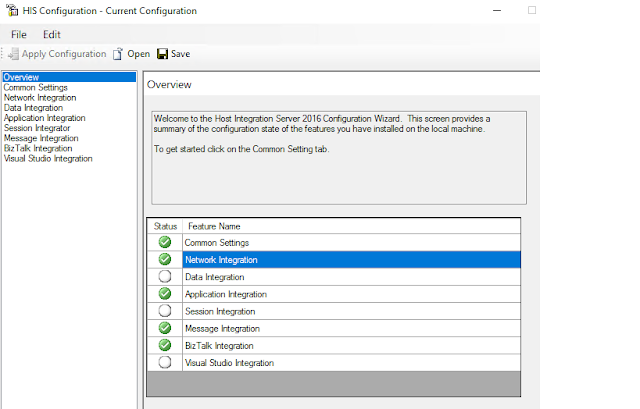
Task: Click the Save floppy disk icon
Action: coord(162,54)
